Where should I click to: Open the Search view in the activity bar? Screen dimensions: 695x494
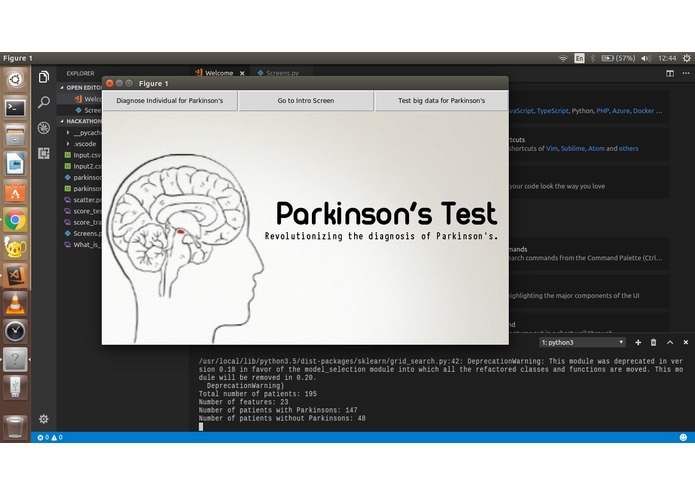point(43,102)
